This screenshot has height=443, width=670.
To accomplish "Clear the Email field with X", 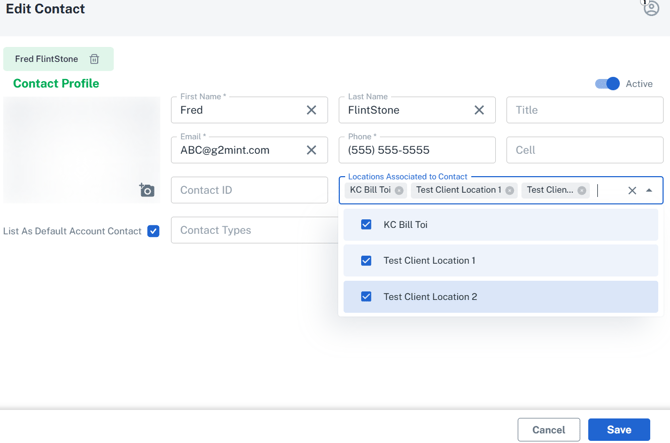I will pos(311,150).
